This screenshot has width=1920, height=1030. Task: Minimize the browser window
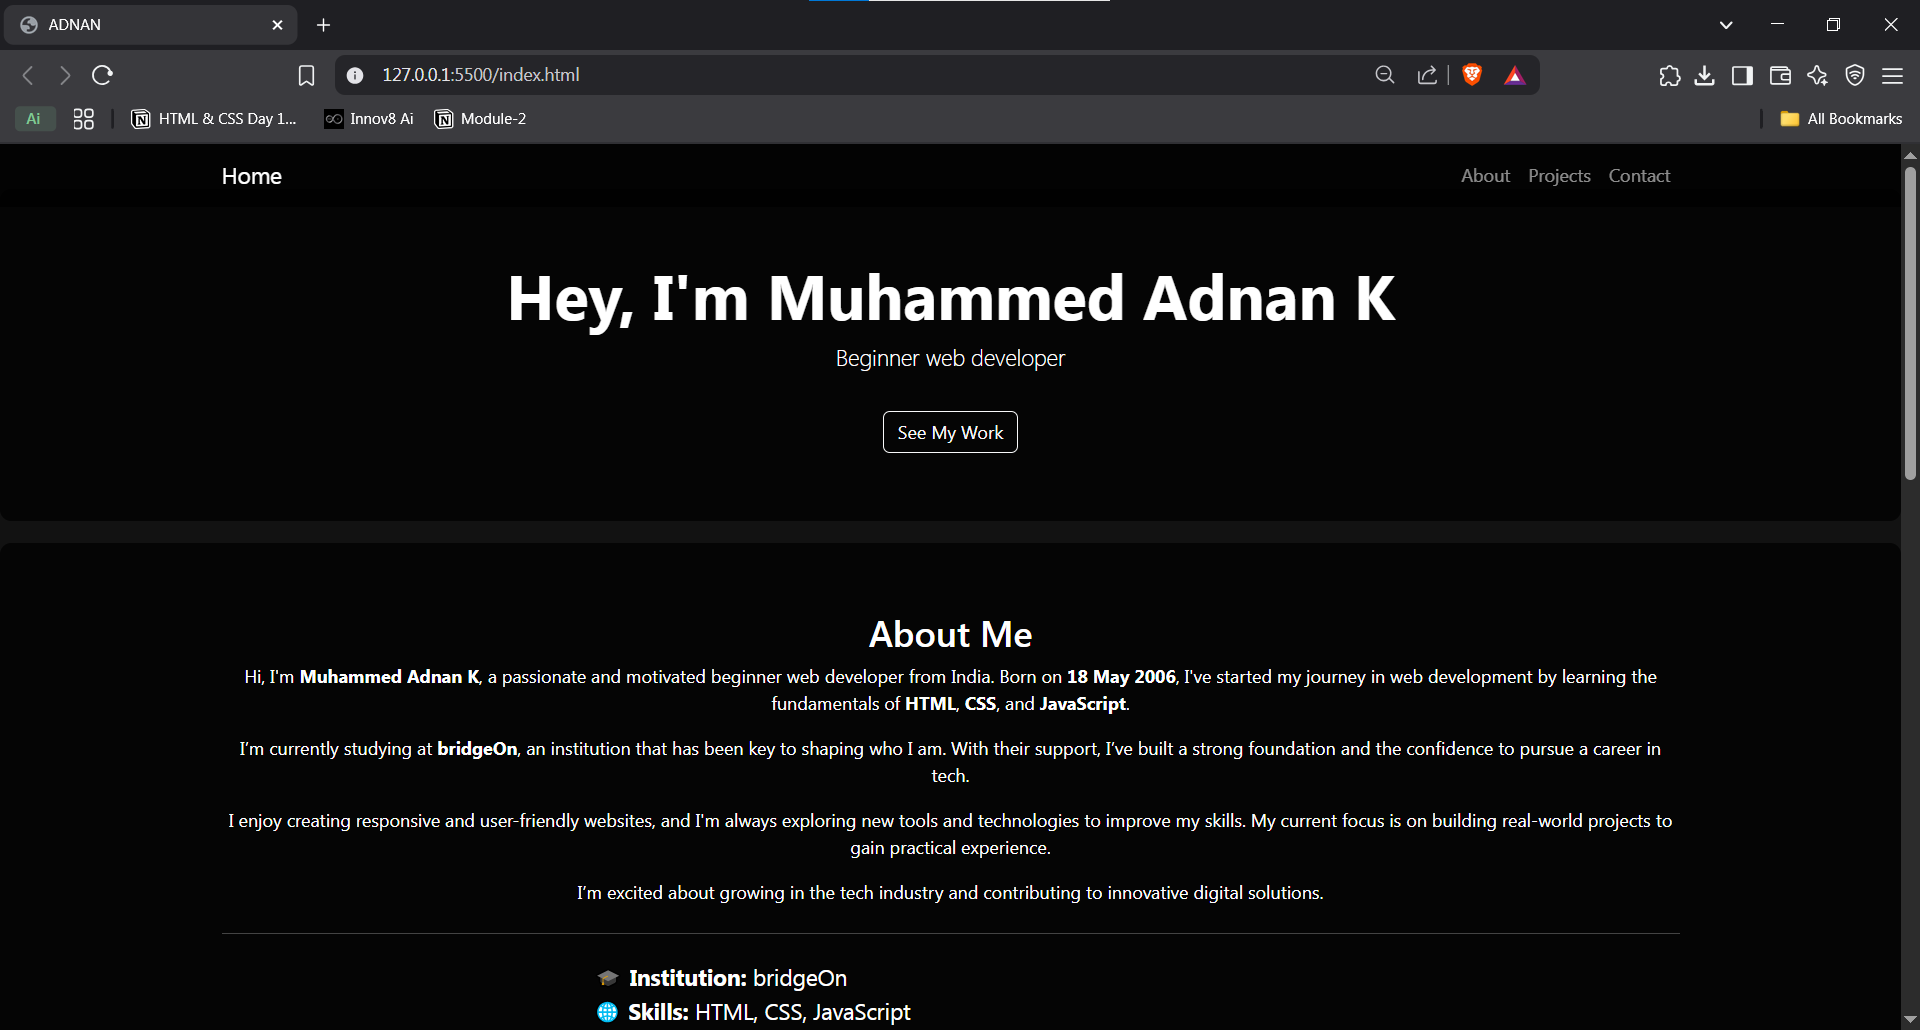click(x=1777, y=25)
